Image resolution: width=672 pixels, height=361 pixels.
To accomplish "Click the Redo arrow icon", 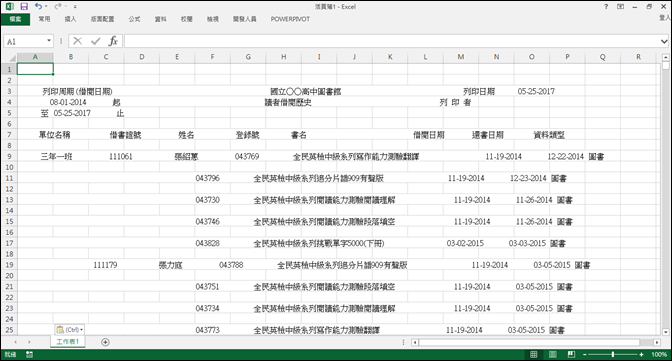I will point(58,6).
